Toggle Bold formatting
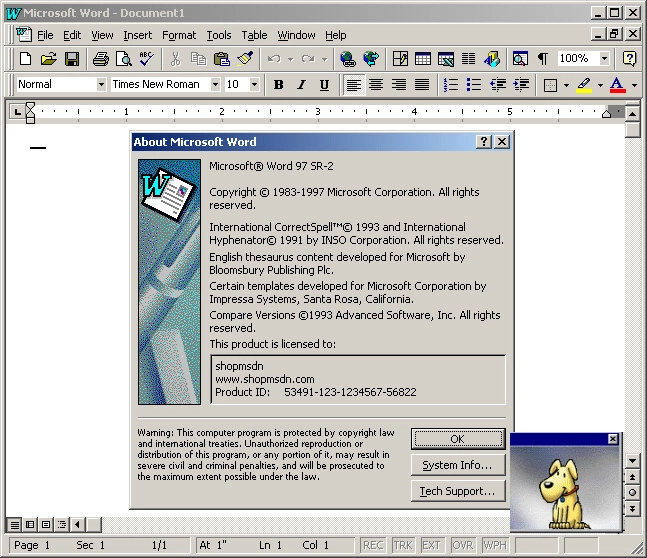Image resolution: width=647 pixels, height=558 pixels. click(279, 85)
